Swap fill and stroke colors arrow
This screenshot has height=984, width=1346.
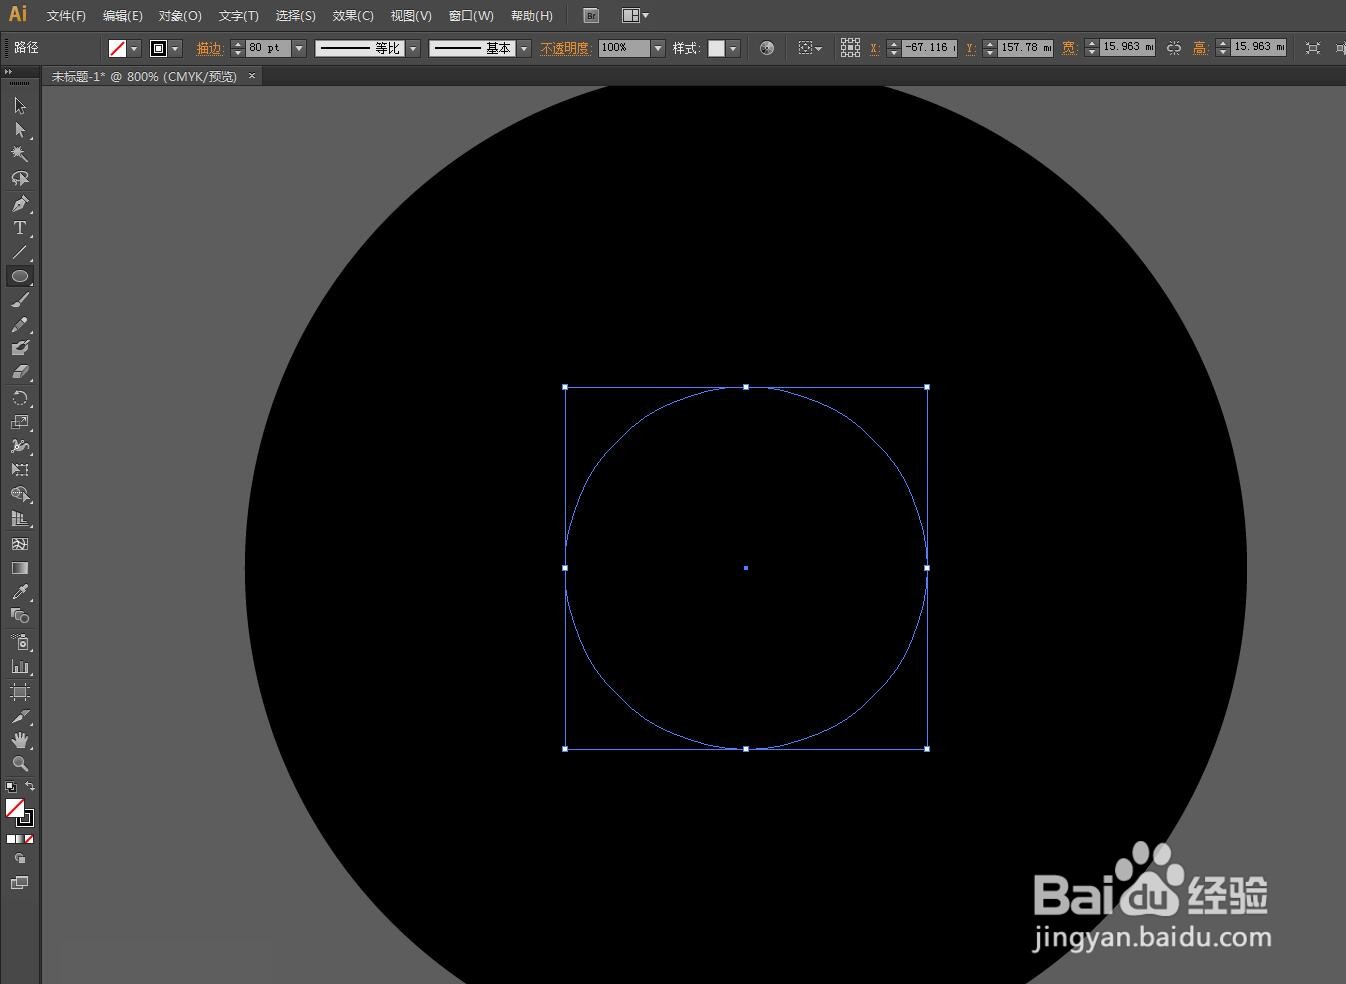(30, 787)
